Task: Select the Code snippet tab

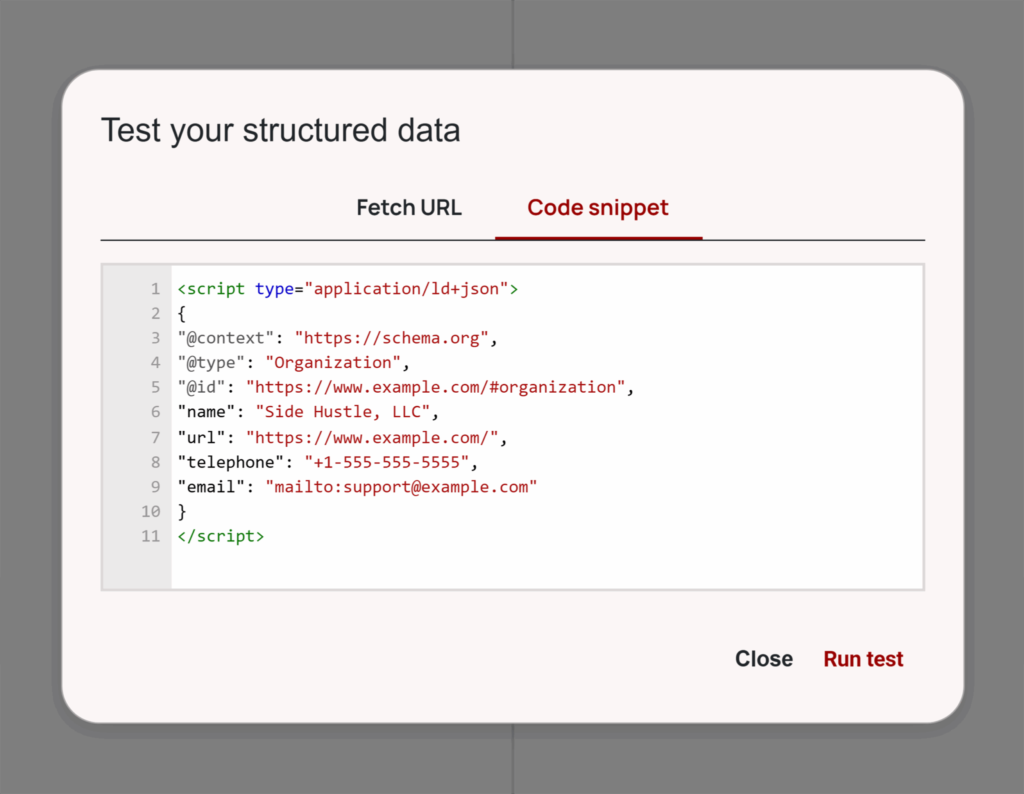Action: click(x=597, y=207)
